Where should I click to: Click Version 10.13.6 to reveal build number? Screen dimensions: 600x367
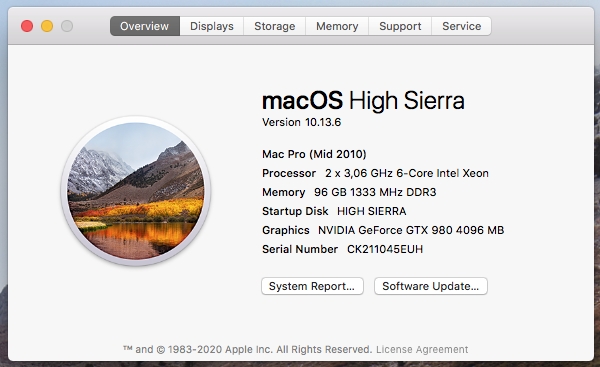point(301,122)
